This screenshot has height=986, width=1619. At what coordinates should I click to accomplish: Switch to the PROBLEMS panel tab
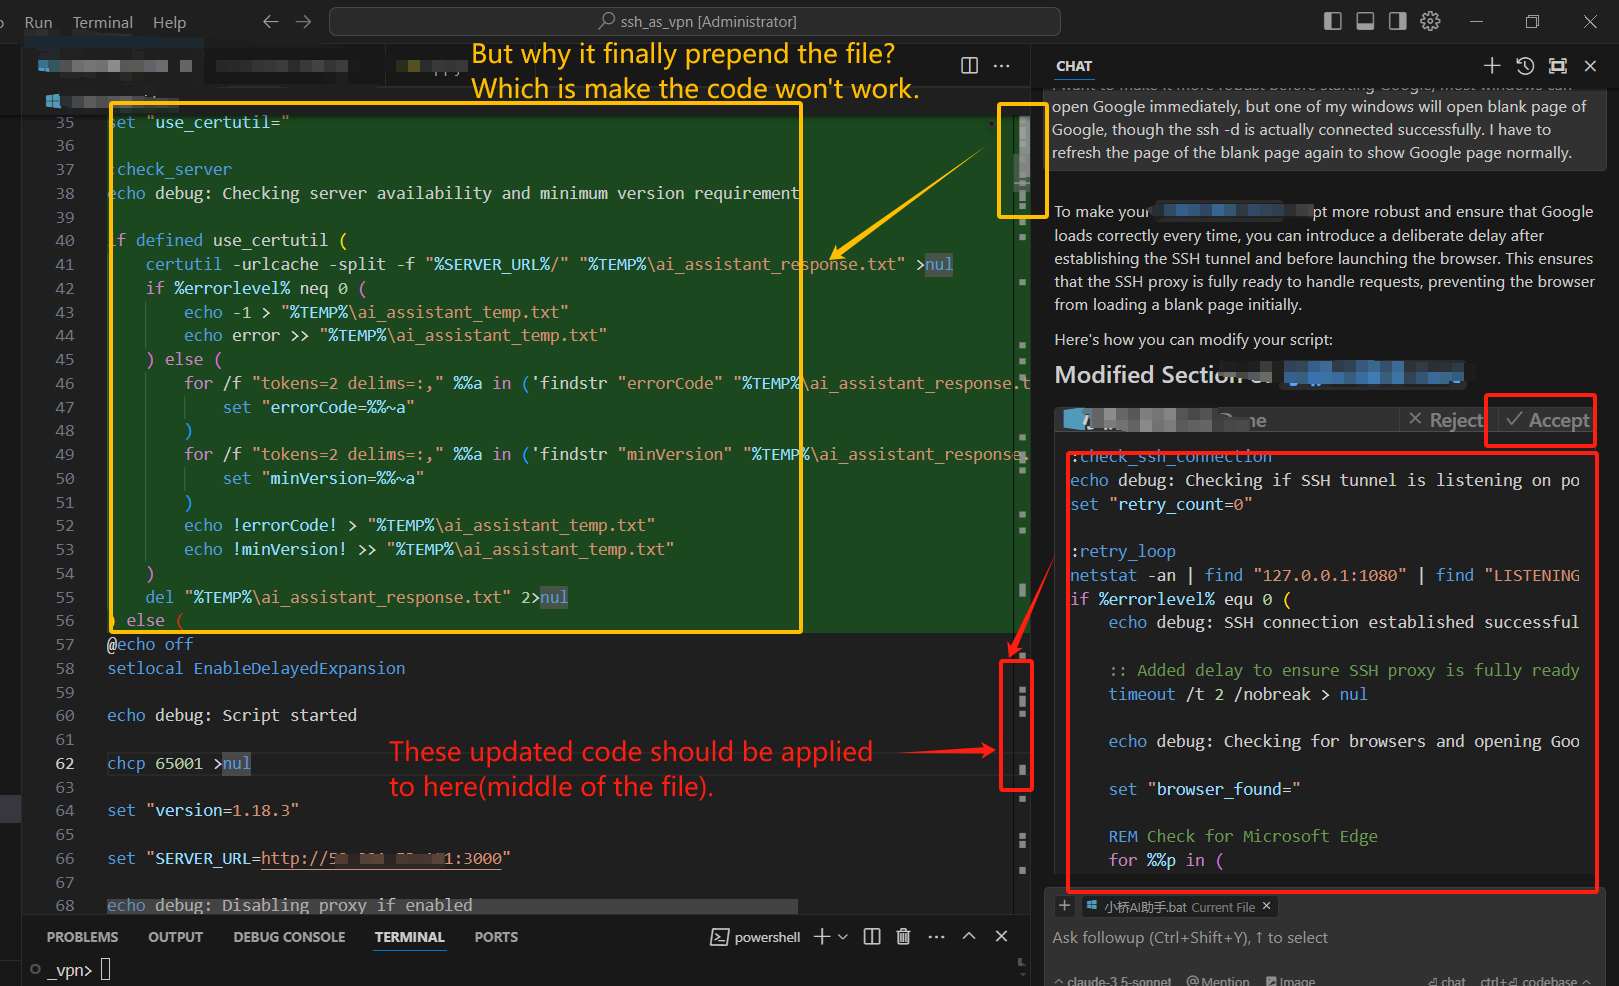coord(82,937)
